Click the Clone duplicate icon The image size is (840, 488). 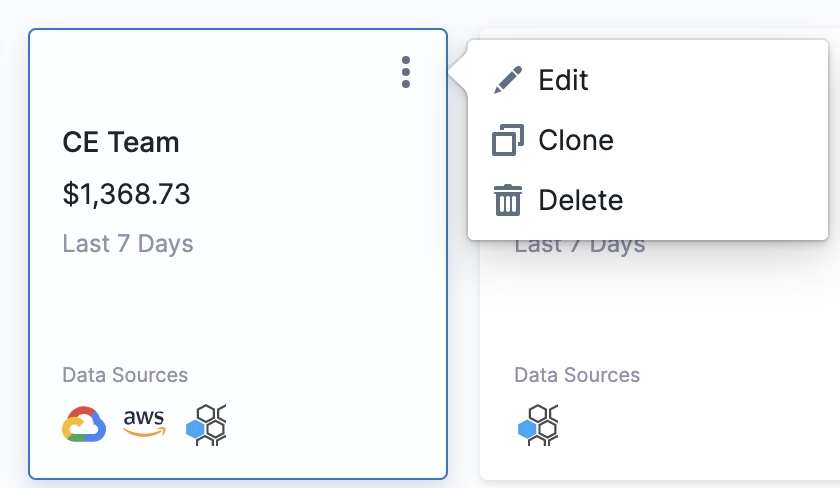coord(507,140)
